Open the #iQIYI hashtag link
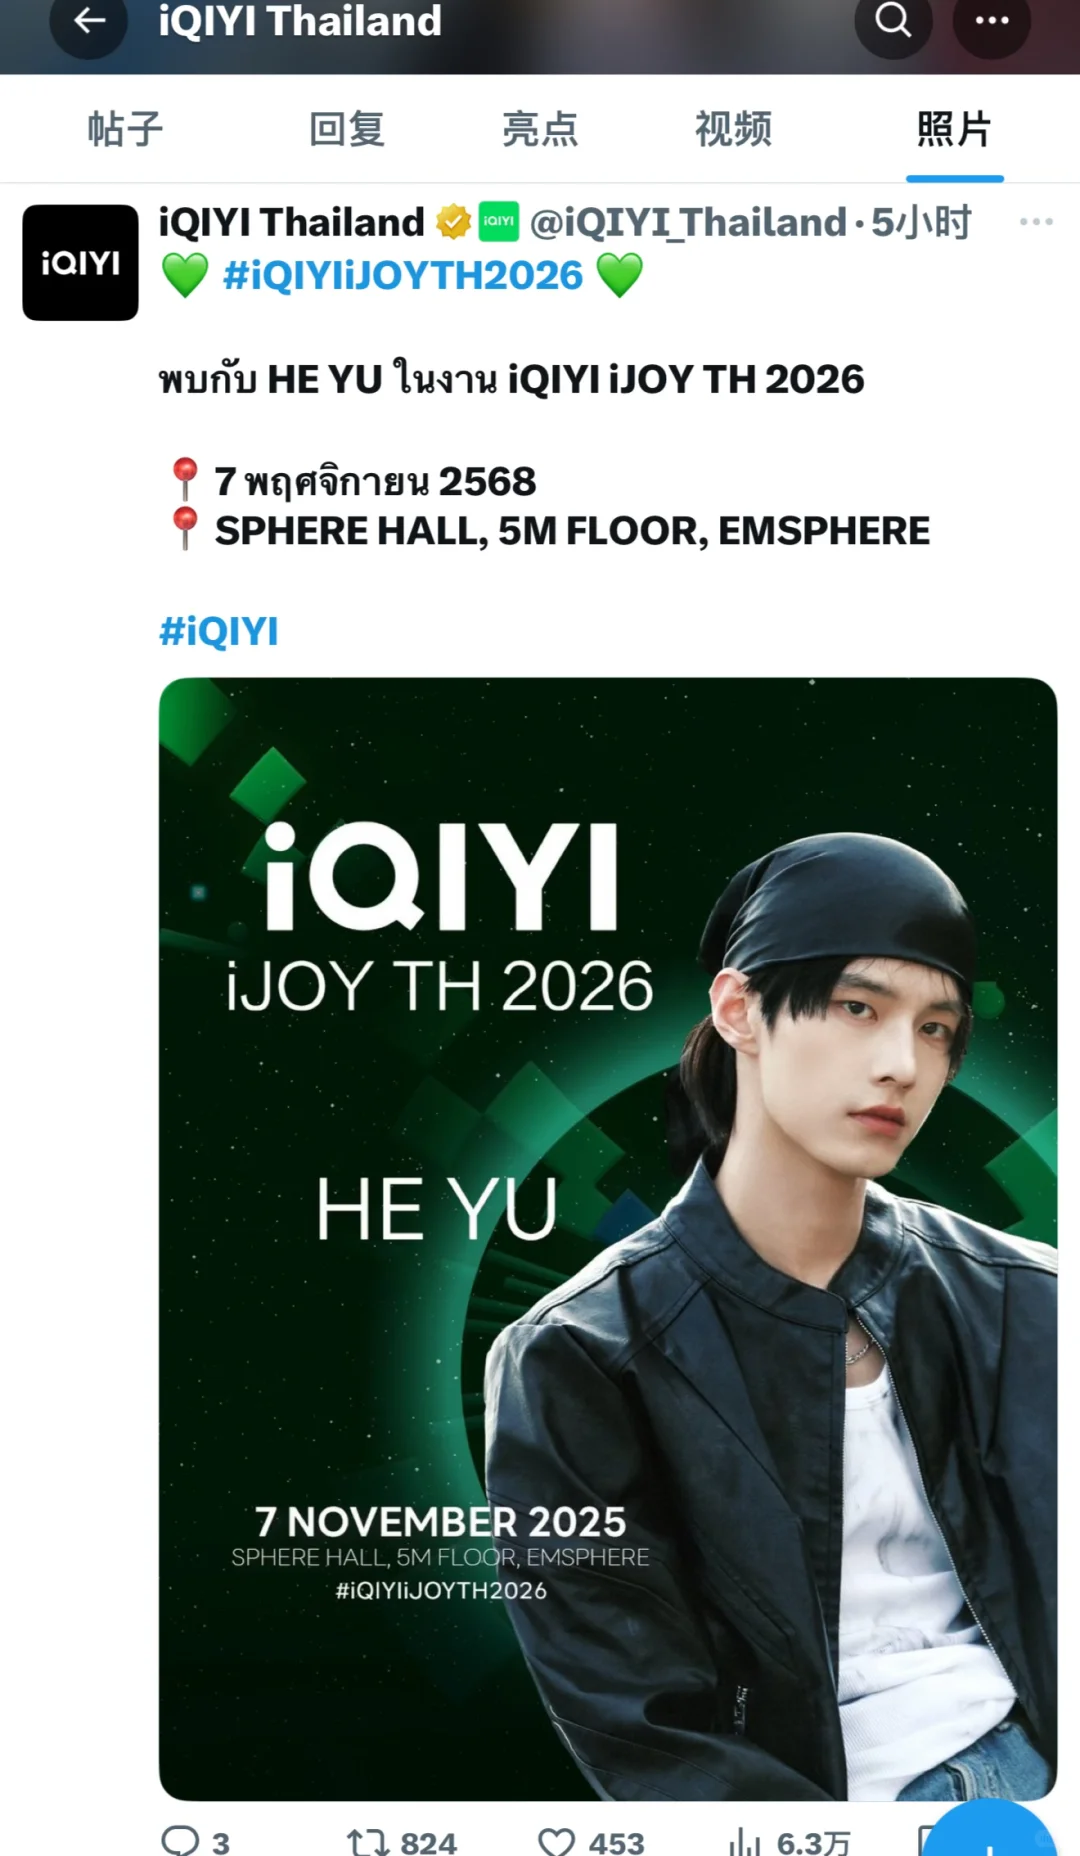Image resolution: width=1080 pixels, height=1856 pixels. (218, 631)
